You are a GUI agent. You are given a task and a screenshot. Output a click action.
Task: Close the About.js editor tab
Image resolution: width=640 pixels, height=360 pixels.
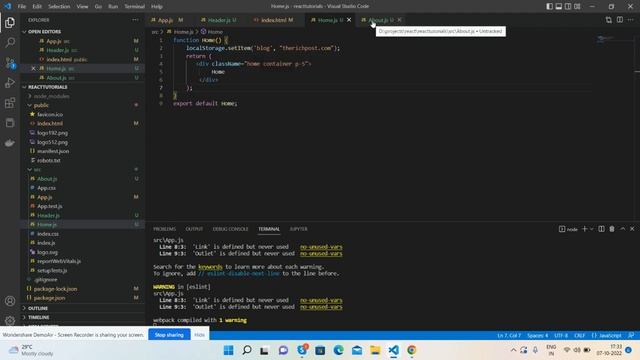pos(400,20)
